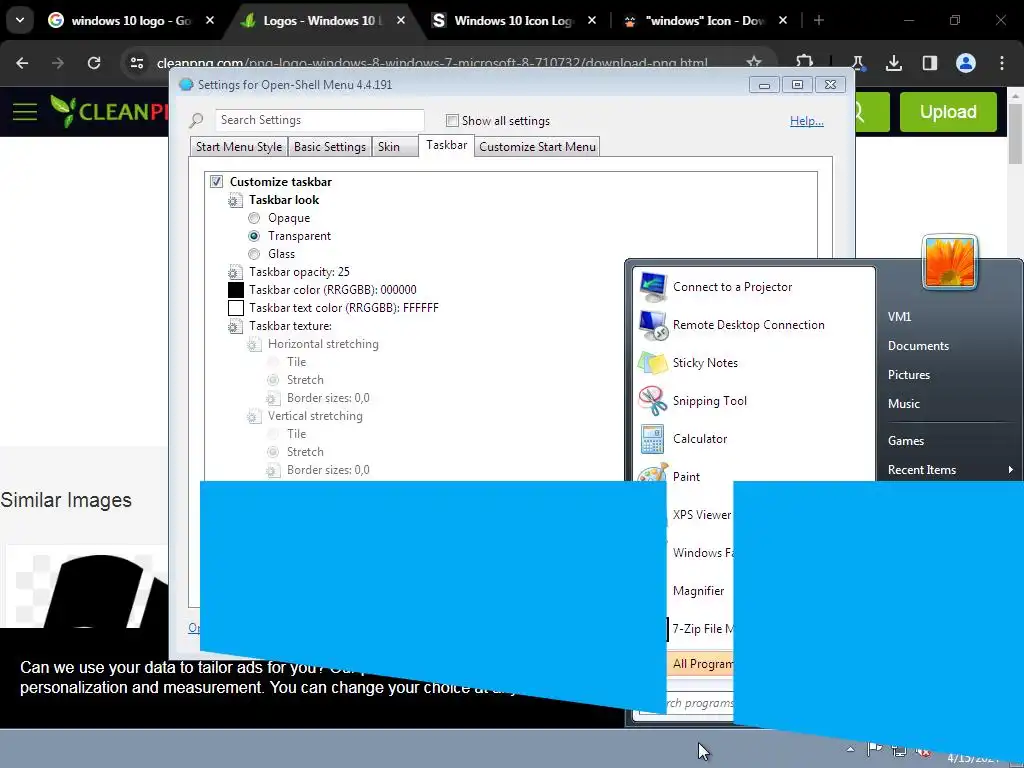Toggle Customize taskbar checkbox
Screen dimensions: 1024x768
[216, 182]
